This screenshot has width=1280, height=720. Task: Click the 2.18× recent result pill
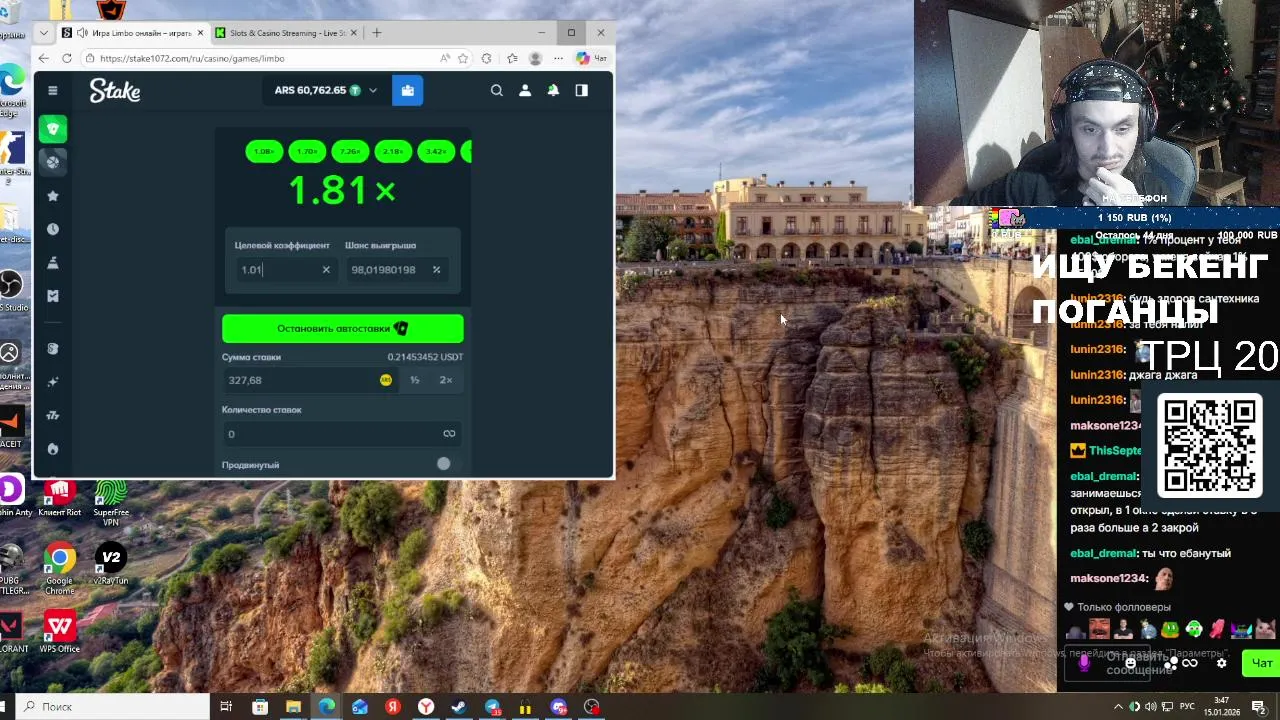[x=393, y=151]
